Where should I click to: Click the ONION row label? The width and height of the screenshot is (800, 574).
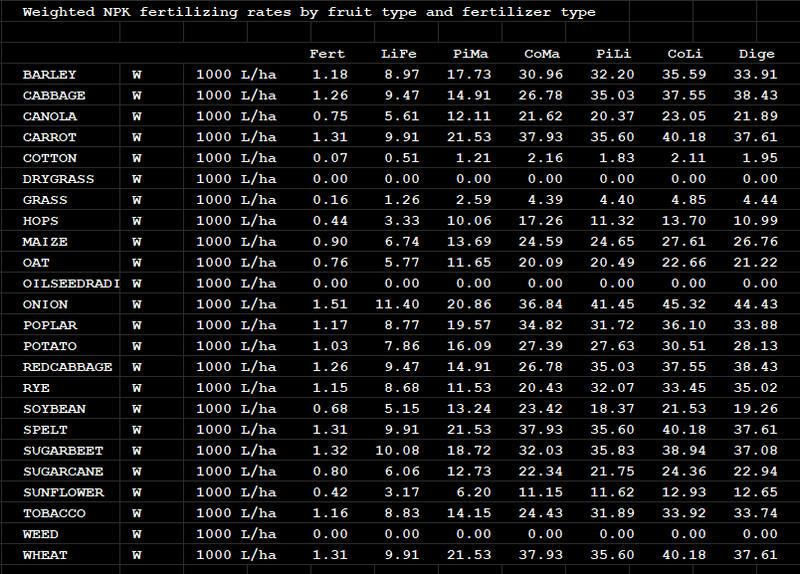point(45,304)
